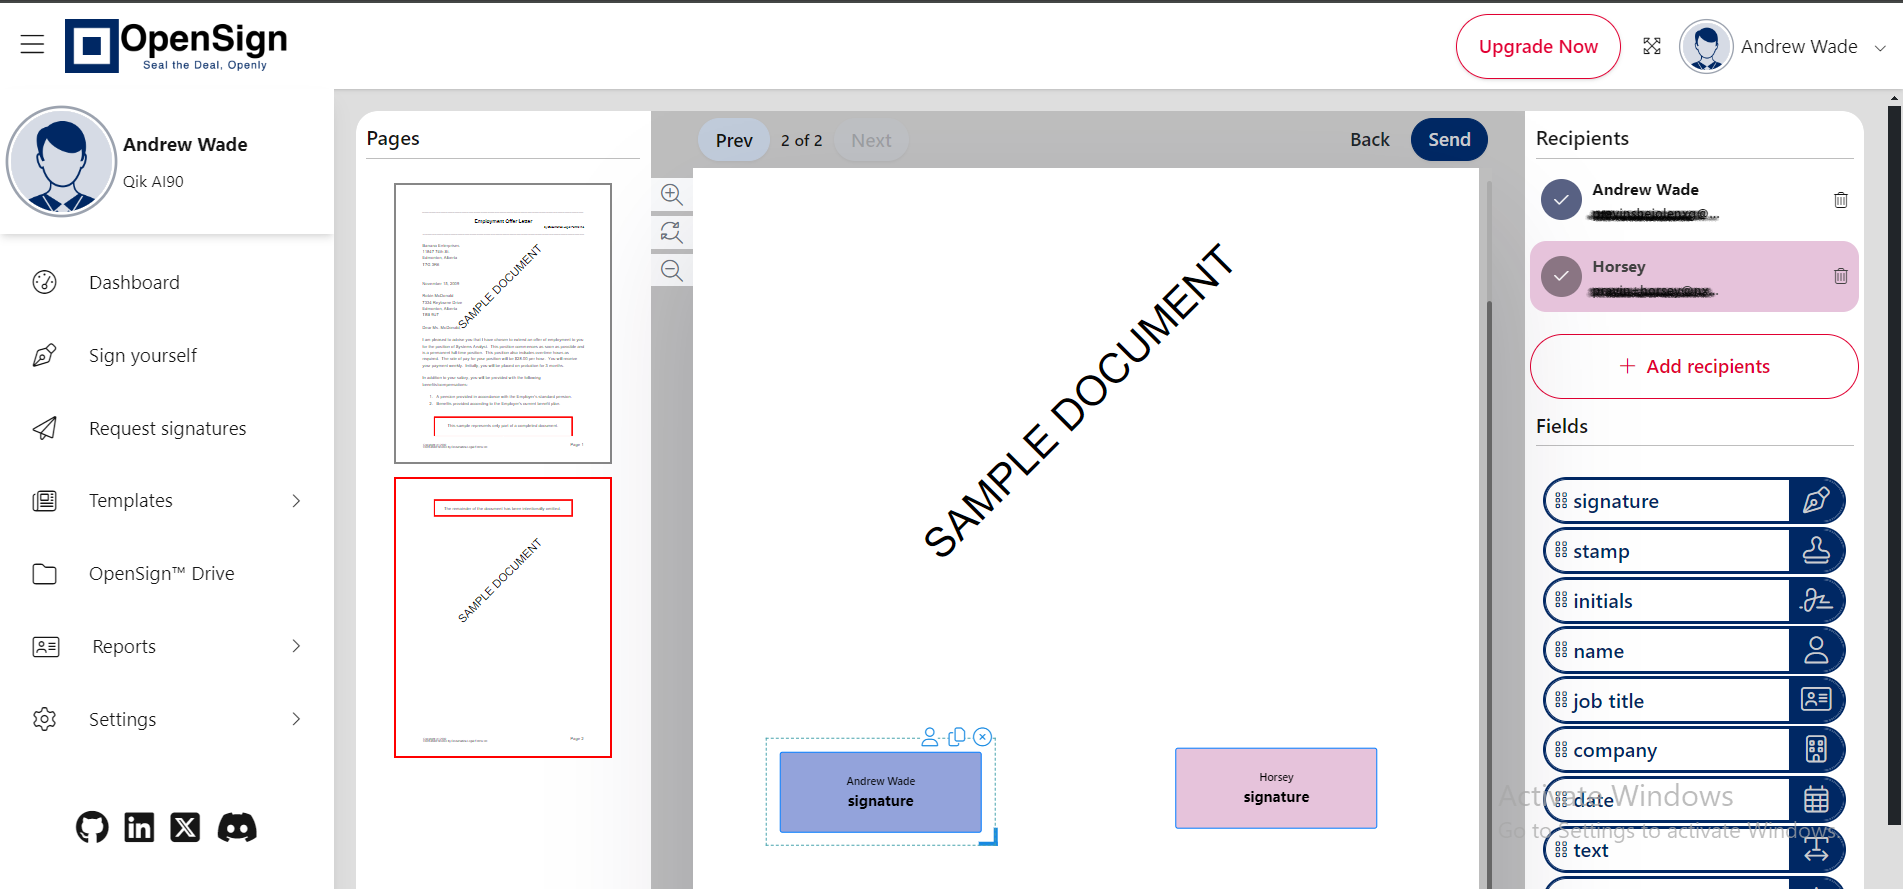Viewport: 1903px width, 889px height.
Task: Open the GitHub link icon
Action: tap(92, 827)
